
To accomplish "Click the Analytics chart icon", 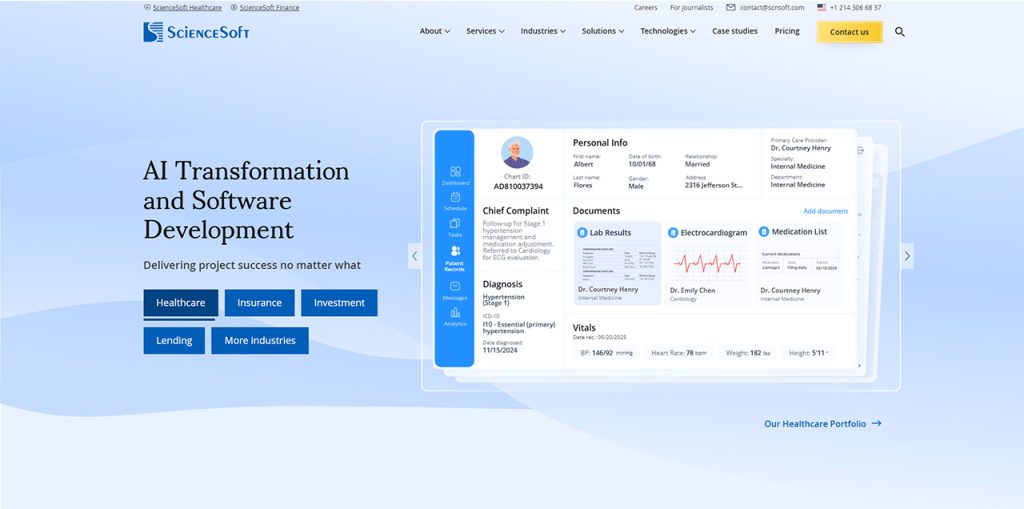I will coord(455,312).
